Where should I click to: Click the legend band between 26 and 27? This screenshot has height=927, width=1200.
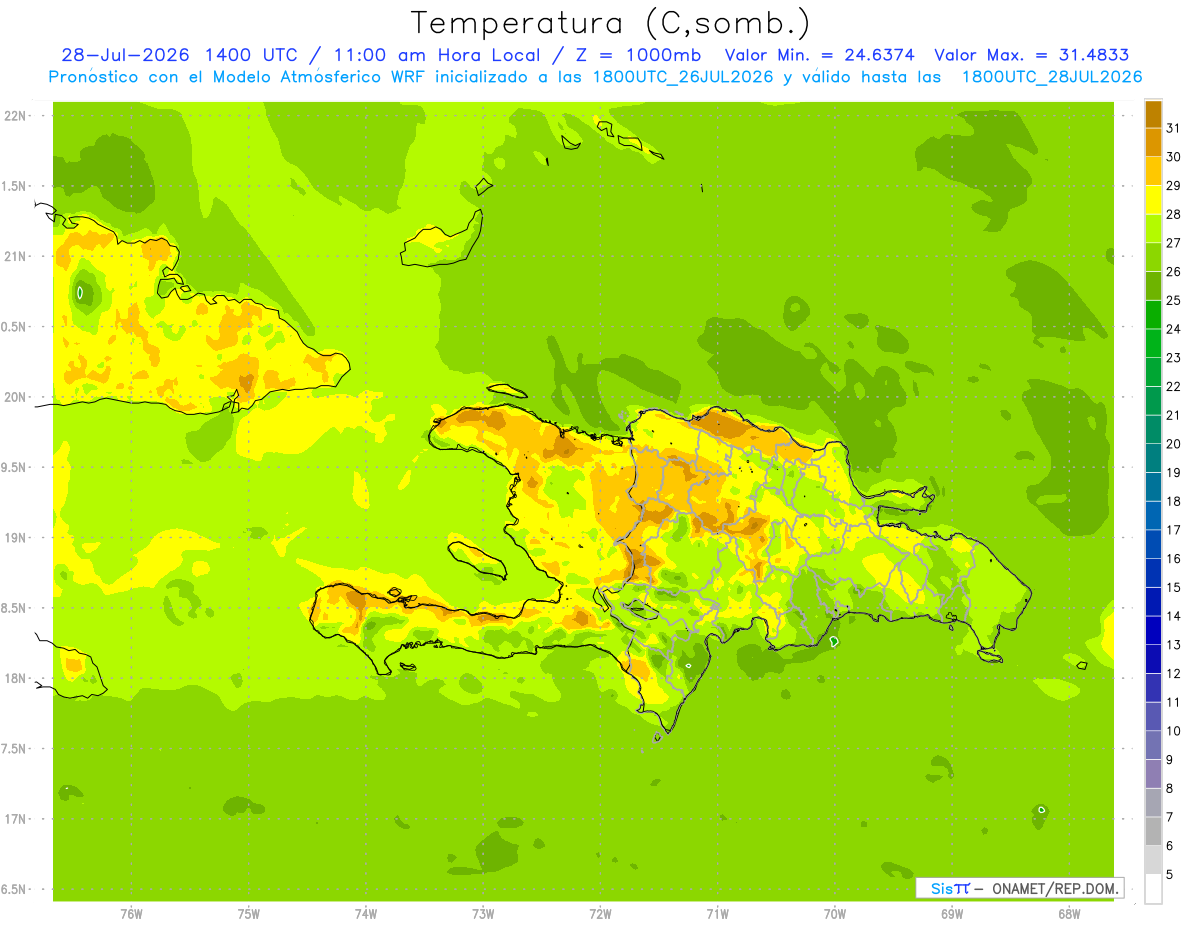pyautogui.click(x=1153, y=257)
